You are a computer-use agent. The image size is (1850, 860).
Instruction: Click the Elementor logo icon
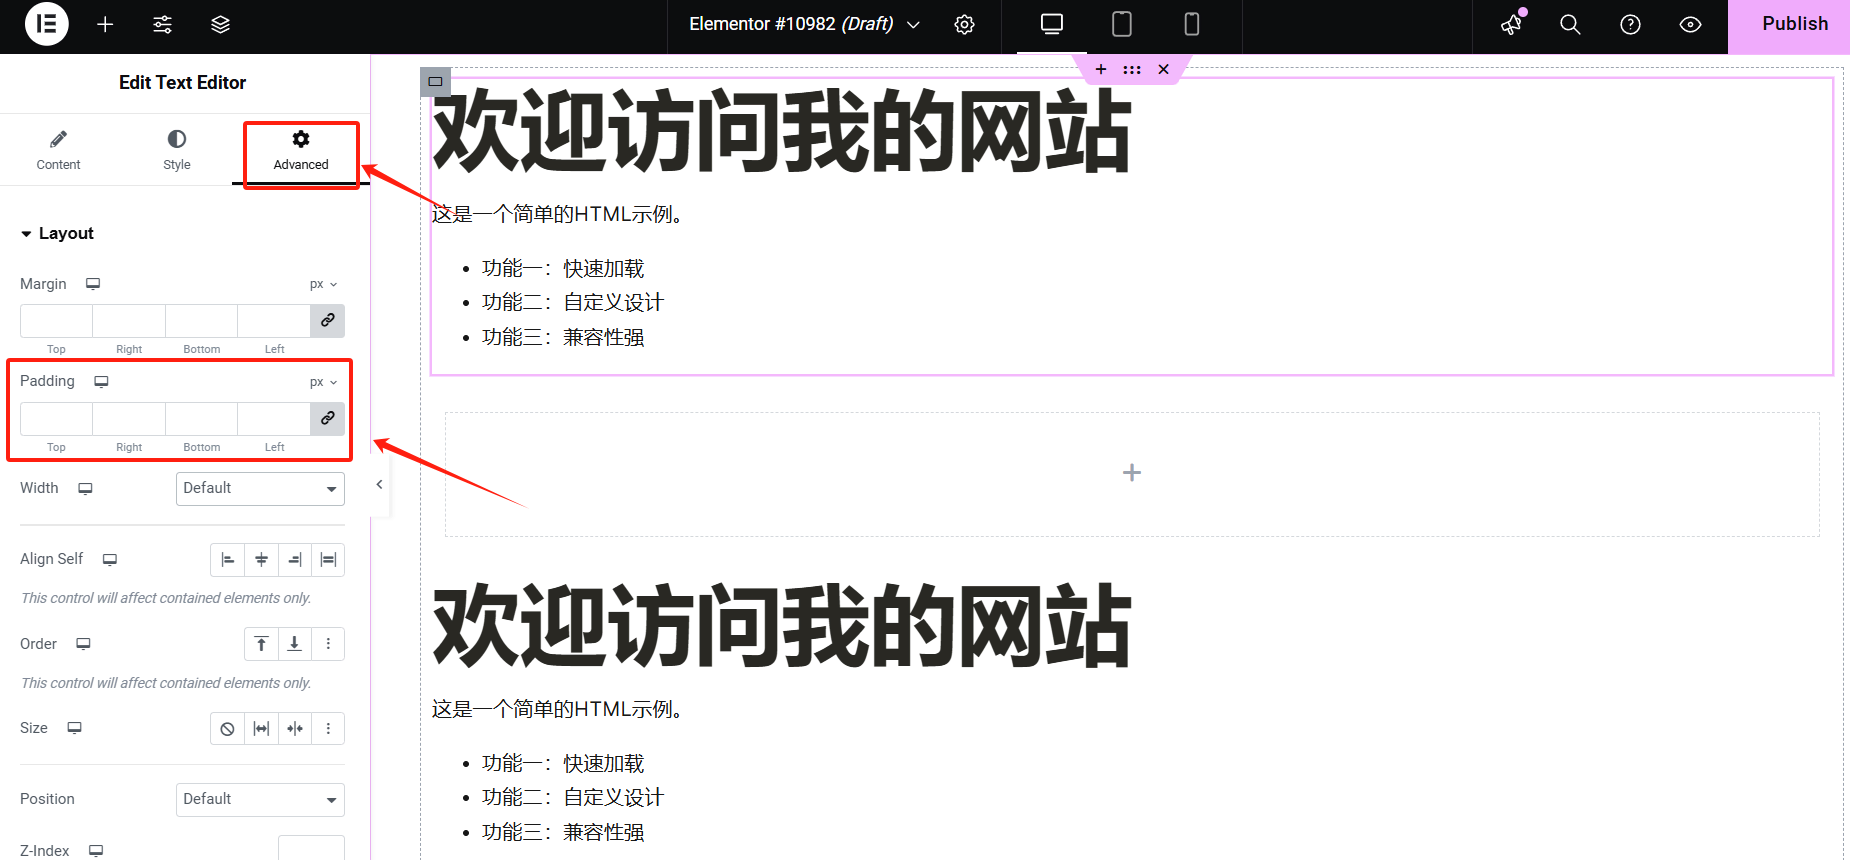pos(46,24)
